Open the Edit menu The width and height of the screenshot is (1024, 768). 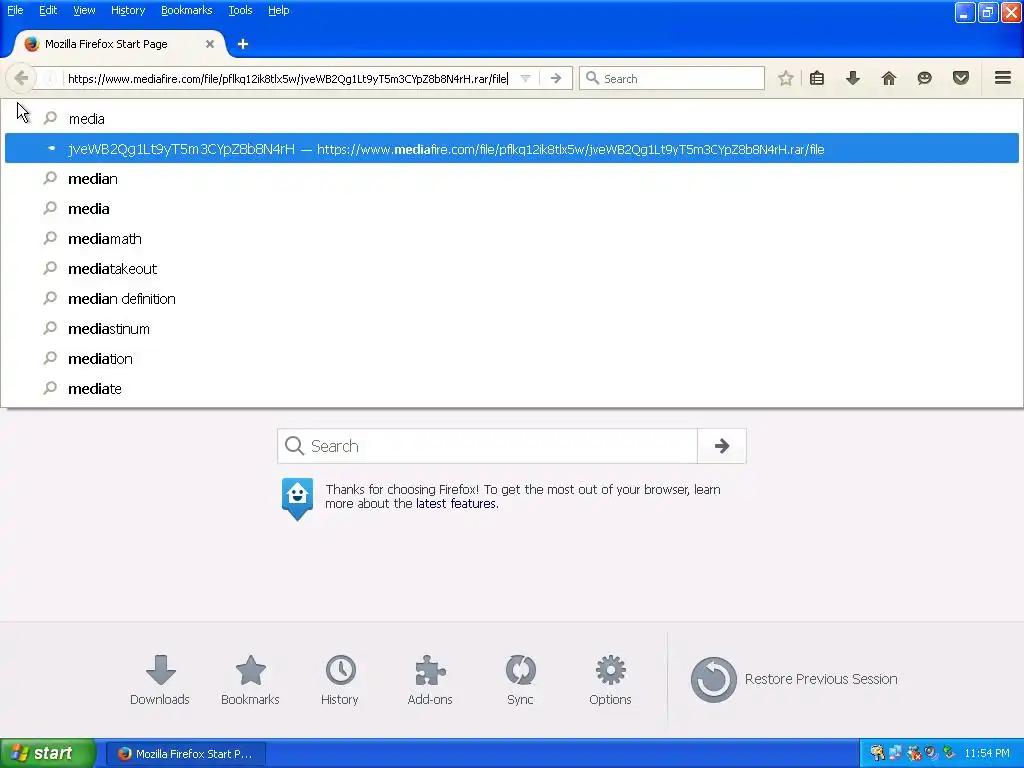(x=48, y=10)
